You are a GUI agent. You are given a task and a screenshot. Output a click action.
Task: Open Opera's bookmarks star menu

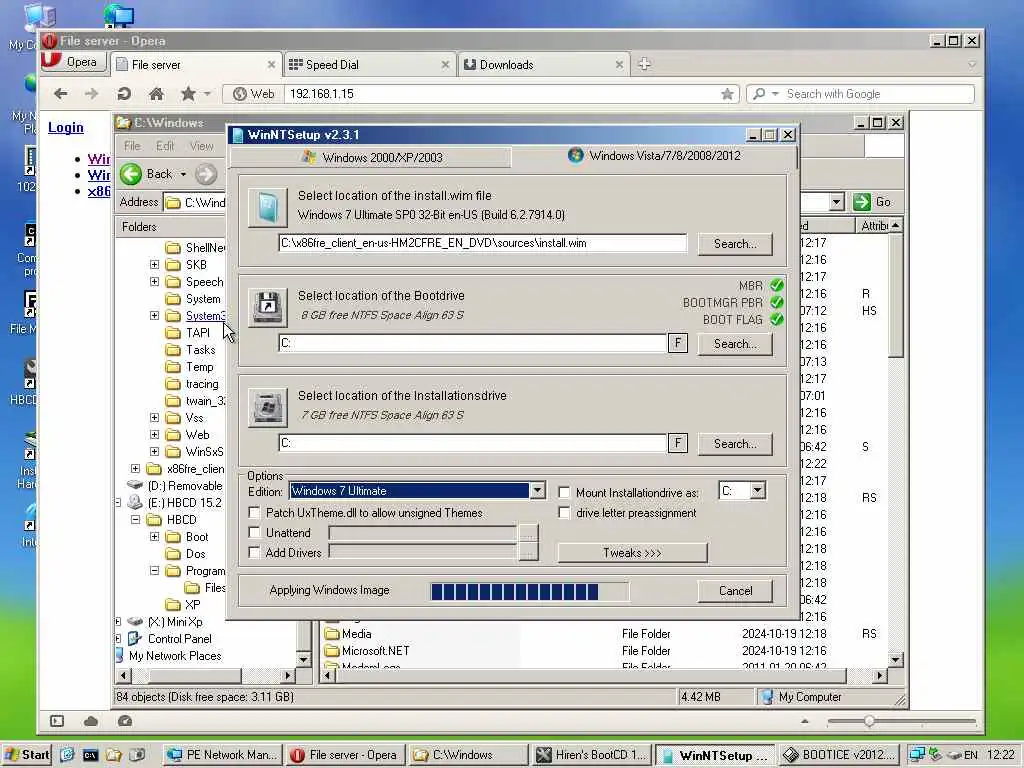click(x=189, y=94)
